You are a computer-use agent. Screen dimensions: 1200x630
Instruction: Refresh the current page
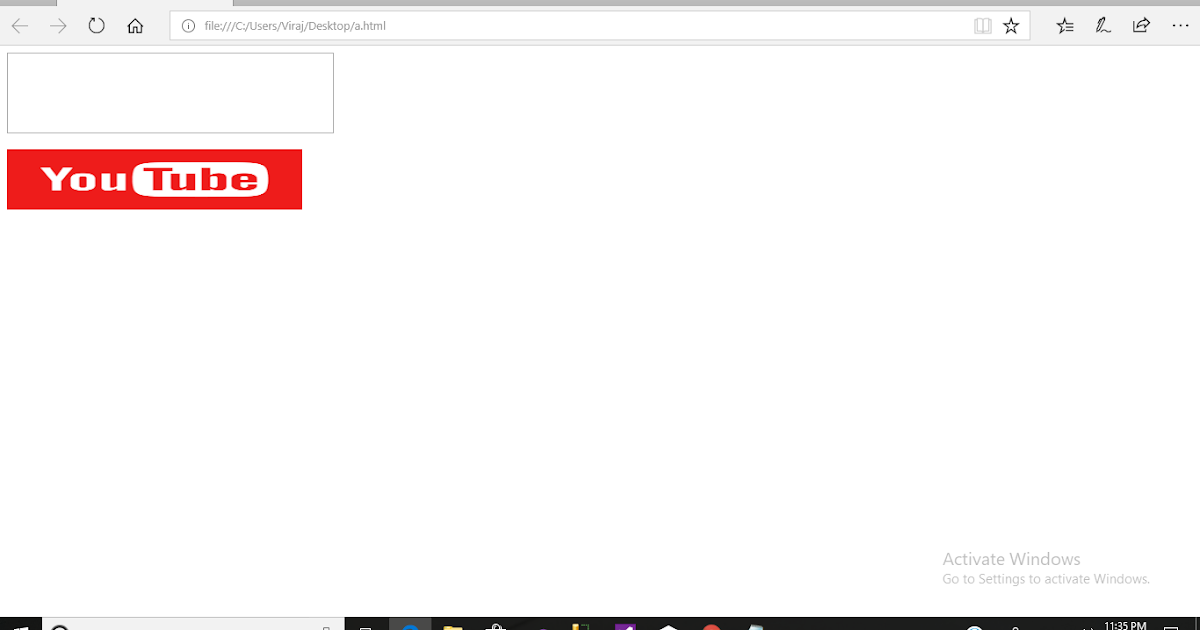(96, 26)
